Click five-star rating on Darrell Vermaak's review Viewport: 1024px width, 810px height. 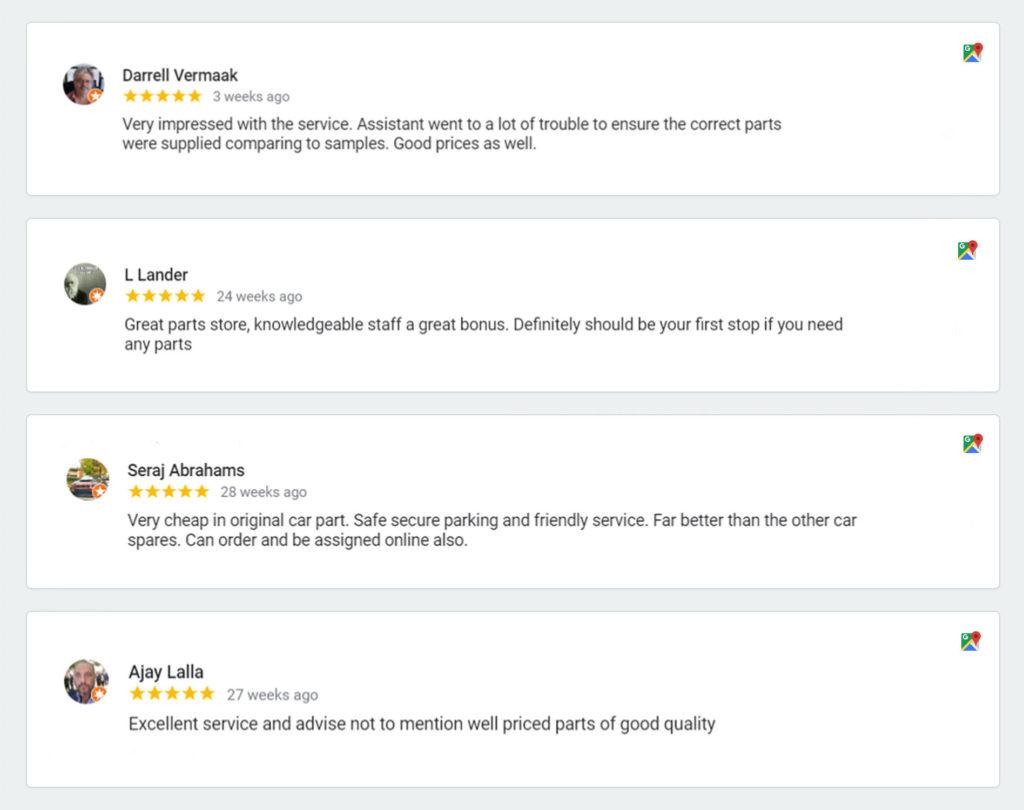pyautogui.click(x=162, y=96)
